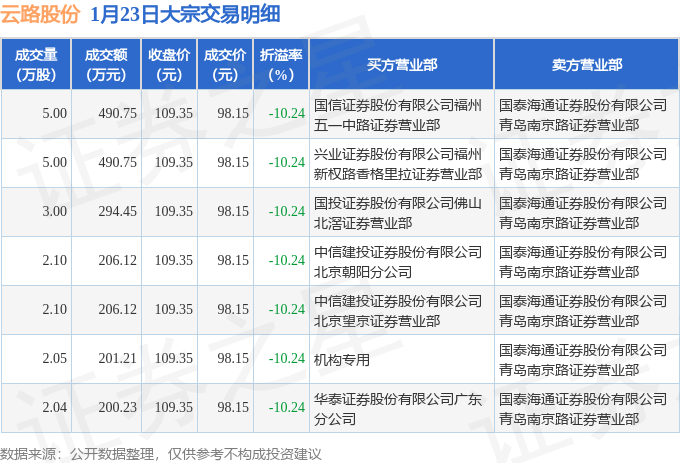The image size is (680, 463).
Task: Click seller cell in the 机构专用 row
Action: pyautogui.click(x=587, y=359)
